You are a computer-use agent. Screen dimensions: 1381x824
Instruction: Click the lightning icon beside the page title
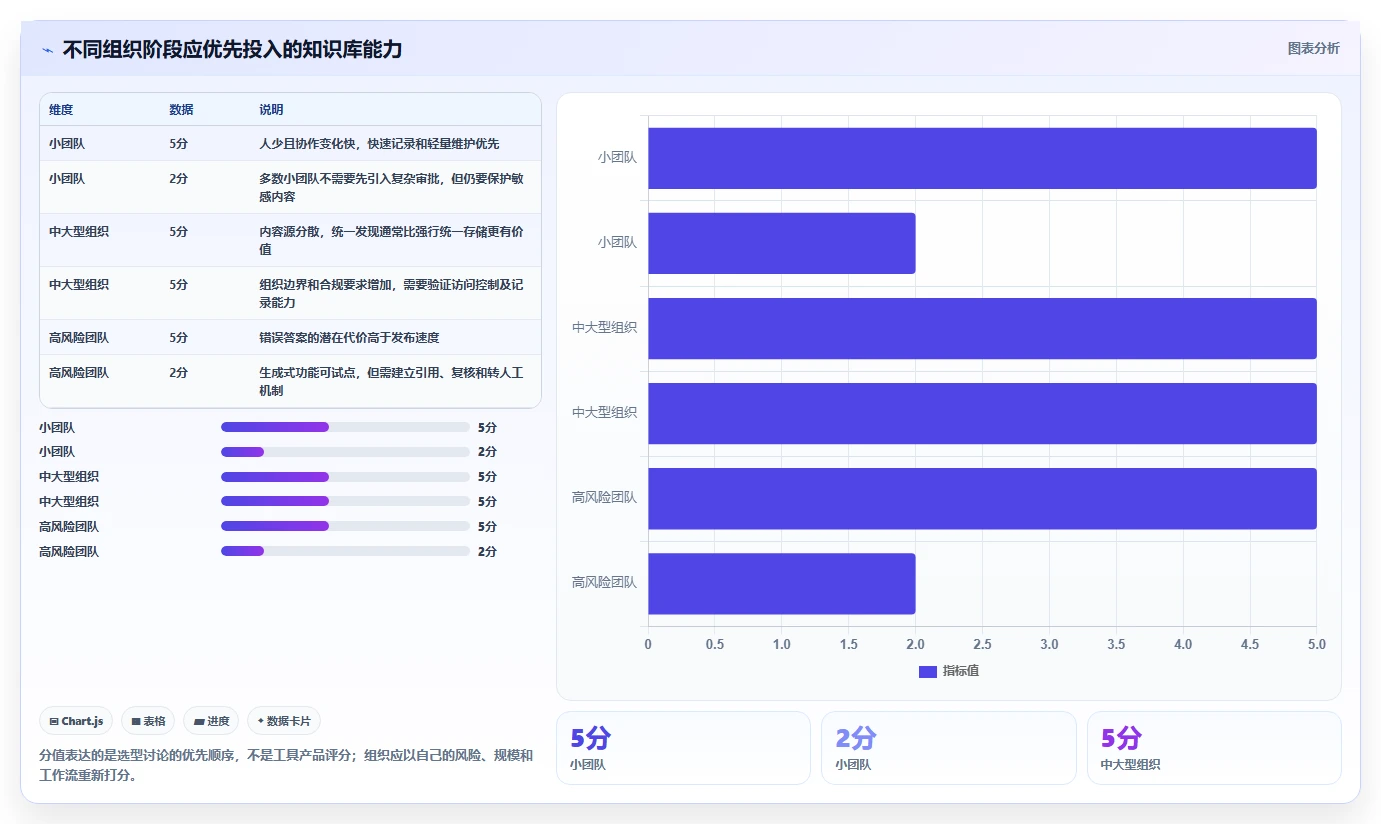(x=47, y=50)
